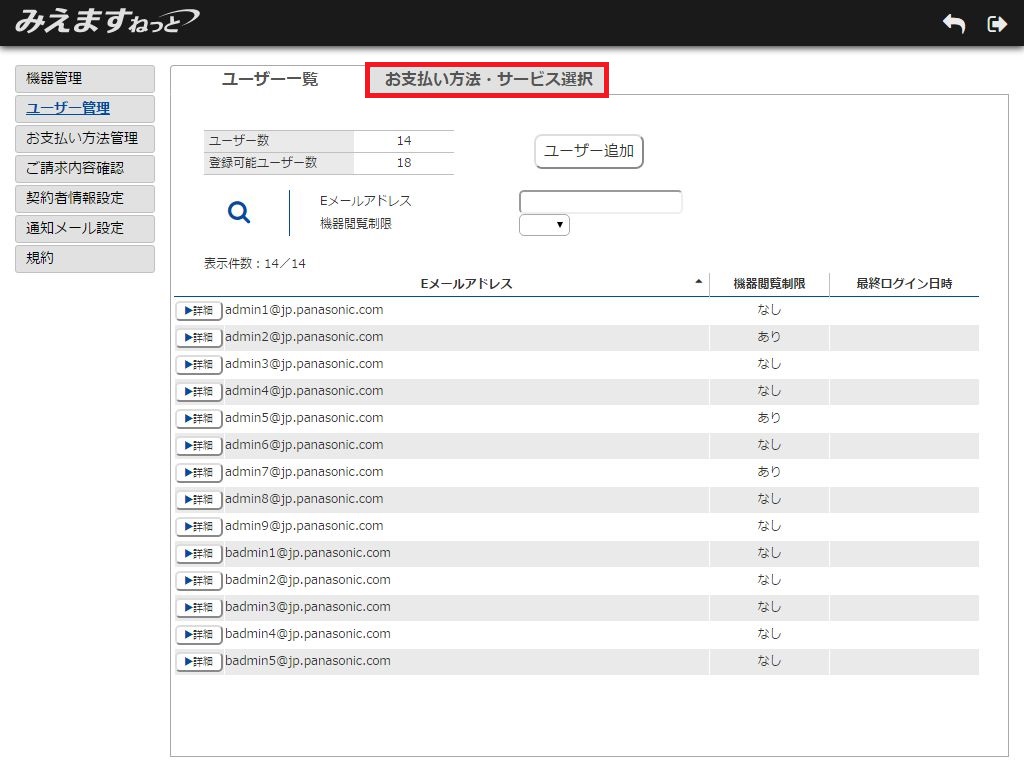The width and height of the screenshot is (1024, 768).
Task: Switch to お支払い方法・サービス選択 tab
Action: (x=488, y=80)
